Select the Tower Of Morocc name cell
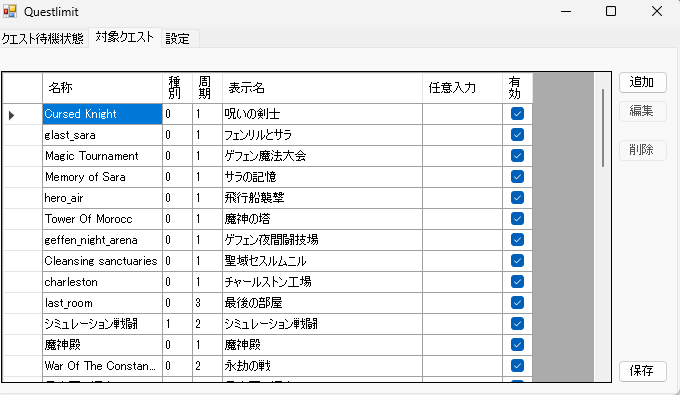 click(x=102, y=219)
